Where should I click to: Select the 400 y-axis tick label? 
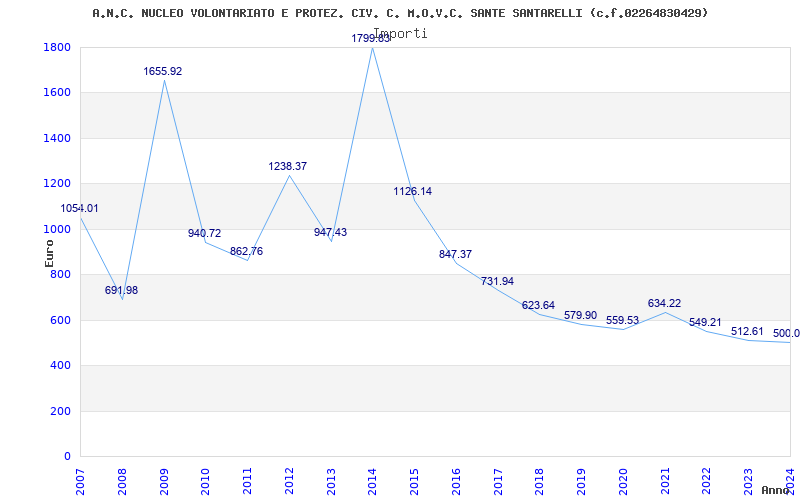[61, 366]
